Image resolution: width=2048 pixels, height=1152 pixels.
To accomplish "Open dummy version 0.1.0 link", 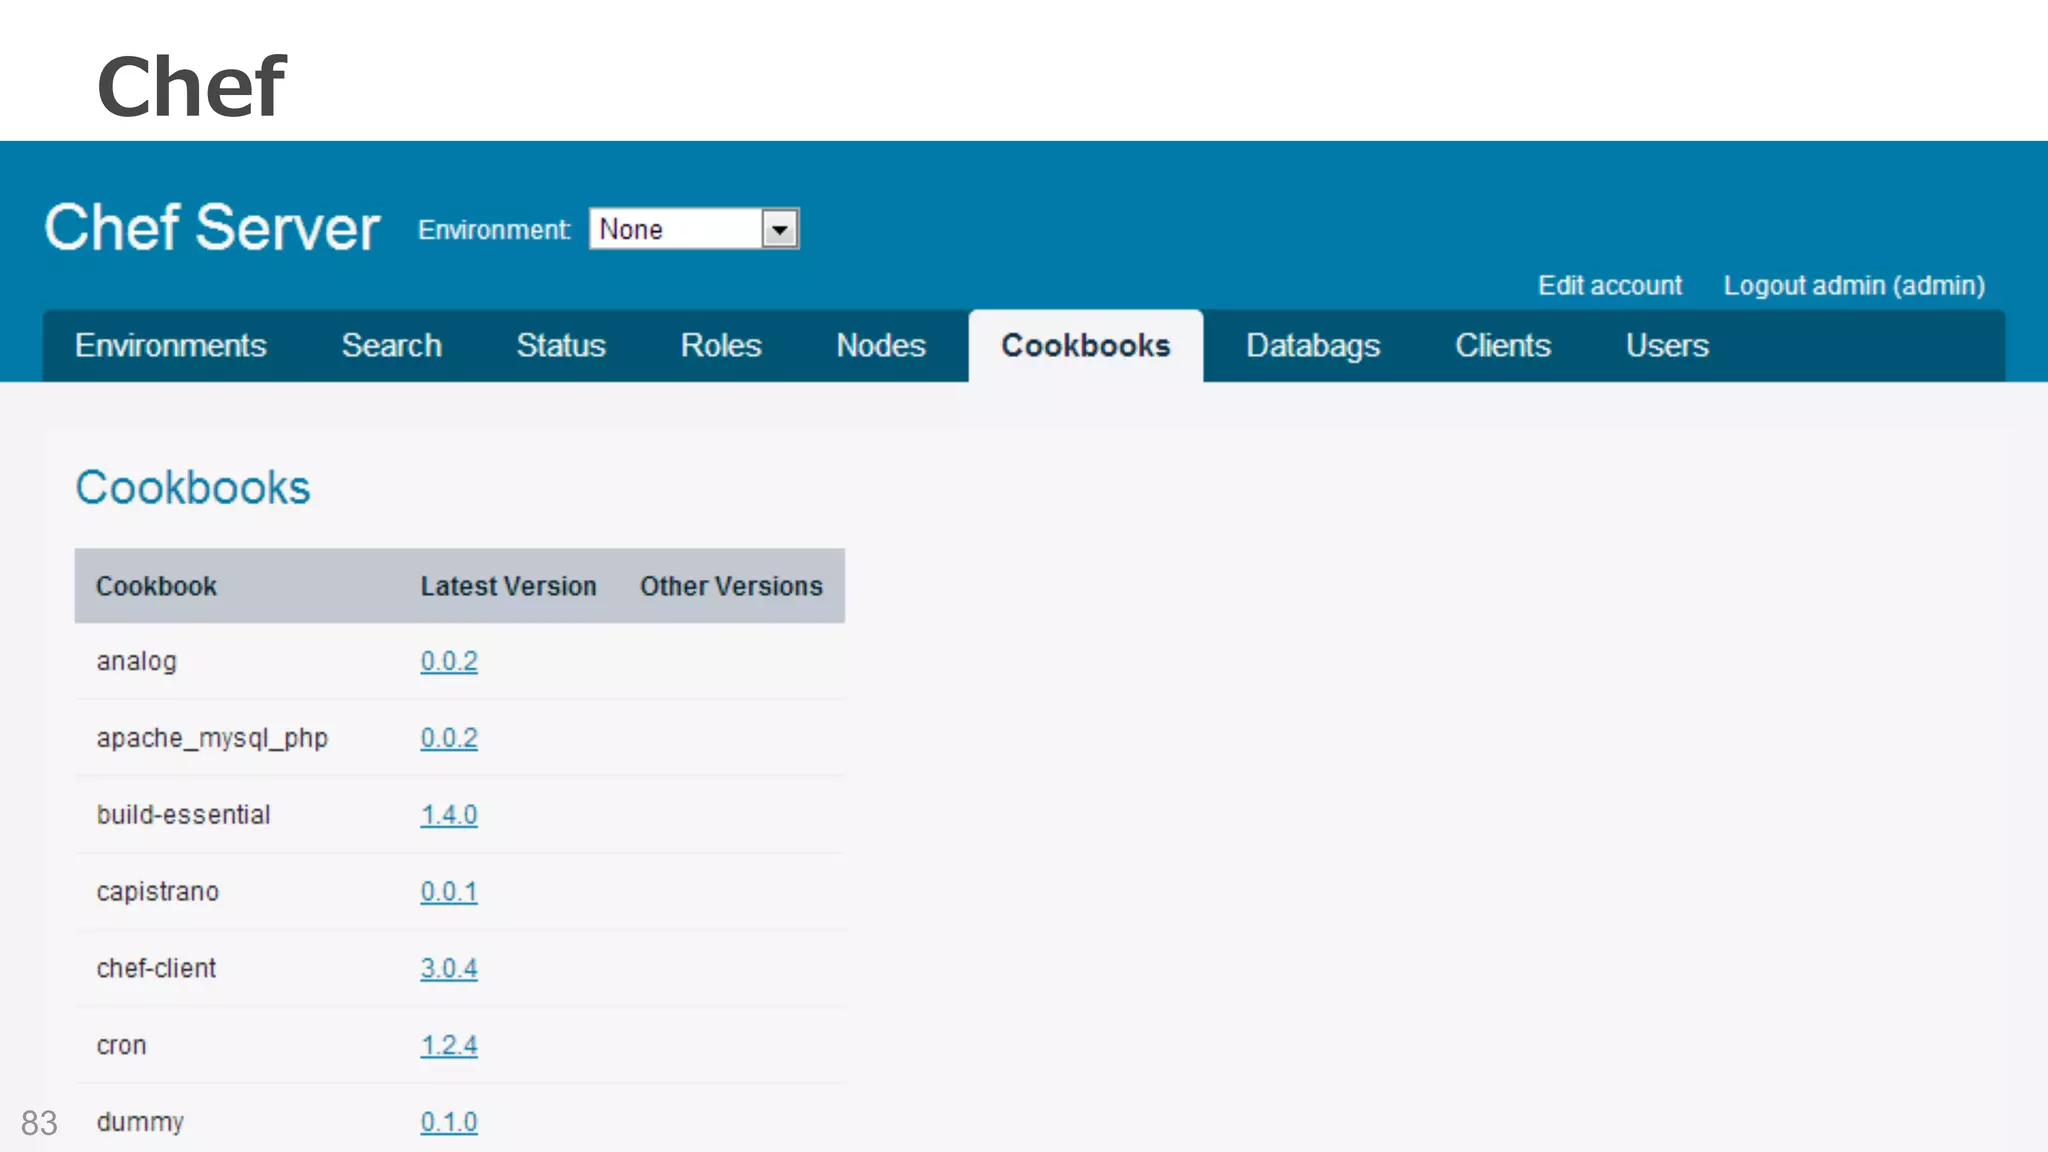I will point(449,1122).
